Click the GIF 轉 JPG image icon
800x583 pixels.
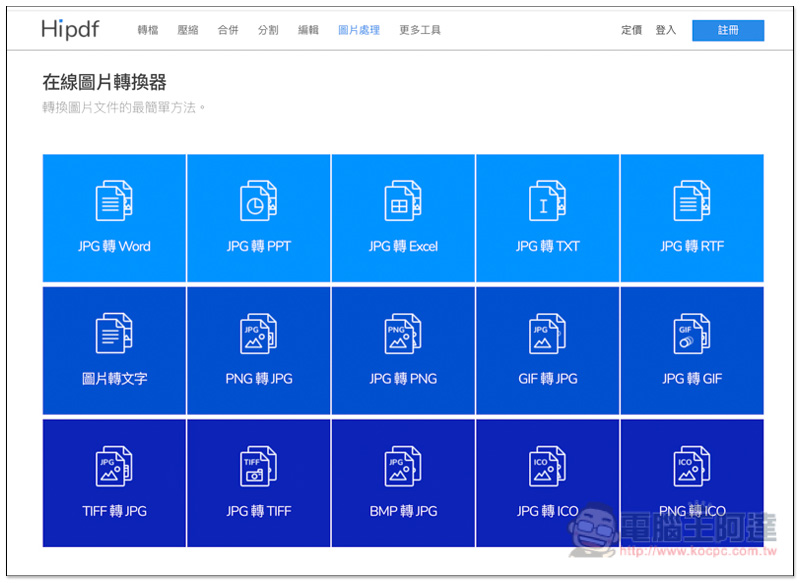click(547, 333)
